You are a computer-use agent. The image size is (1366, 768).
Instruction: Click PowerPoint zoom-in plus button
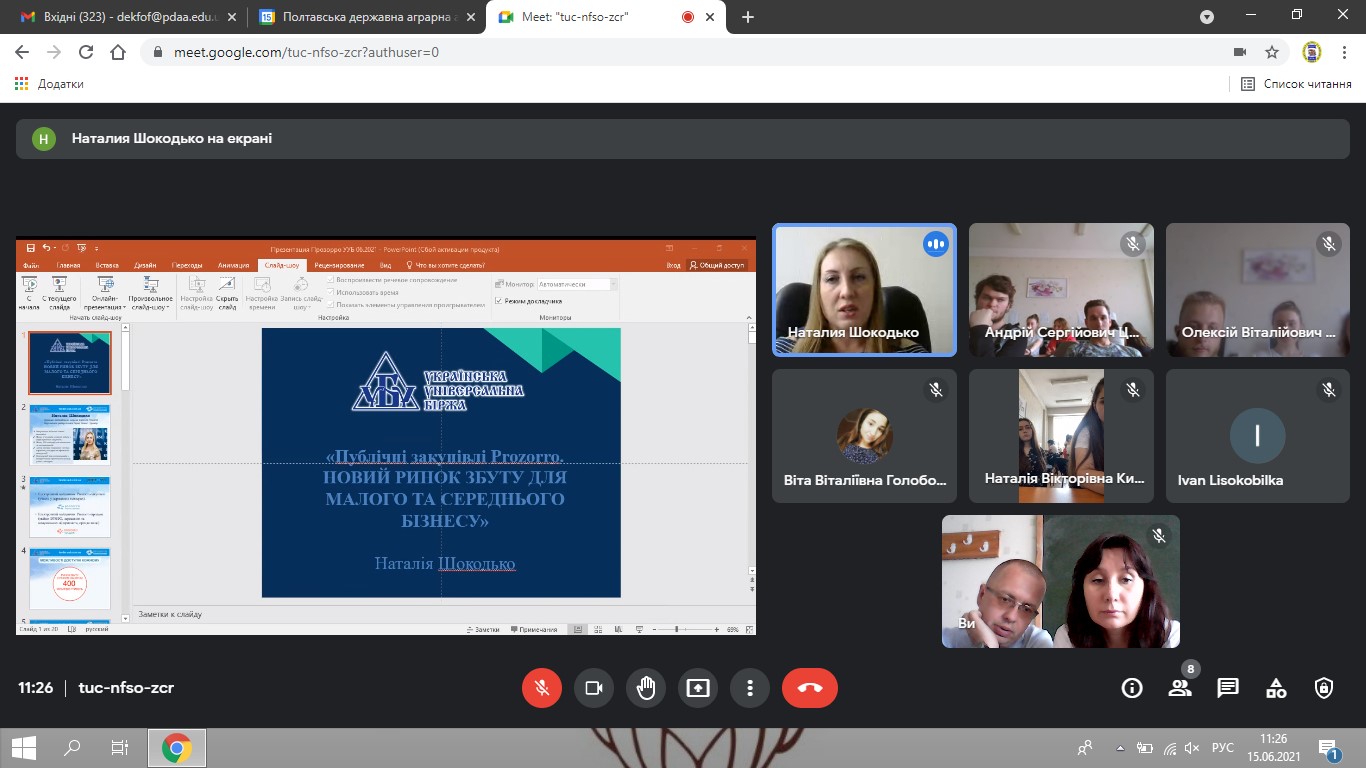[x=716, y=629]
